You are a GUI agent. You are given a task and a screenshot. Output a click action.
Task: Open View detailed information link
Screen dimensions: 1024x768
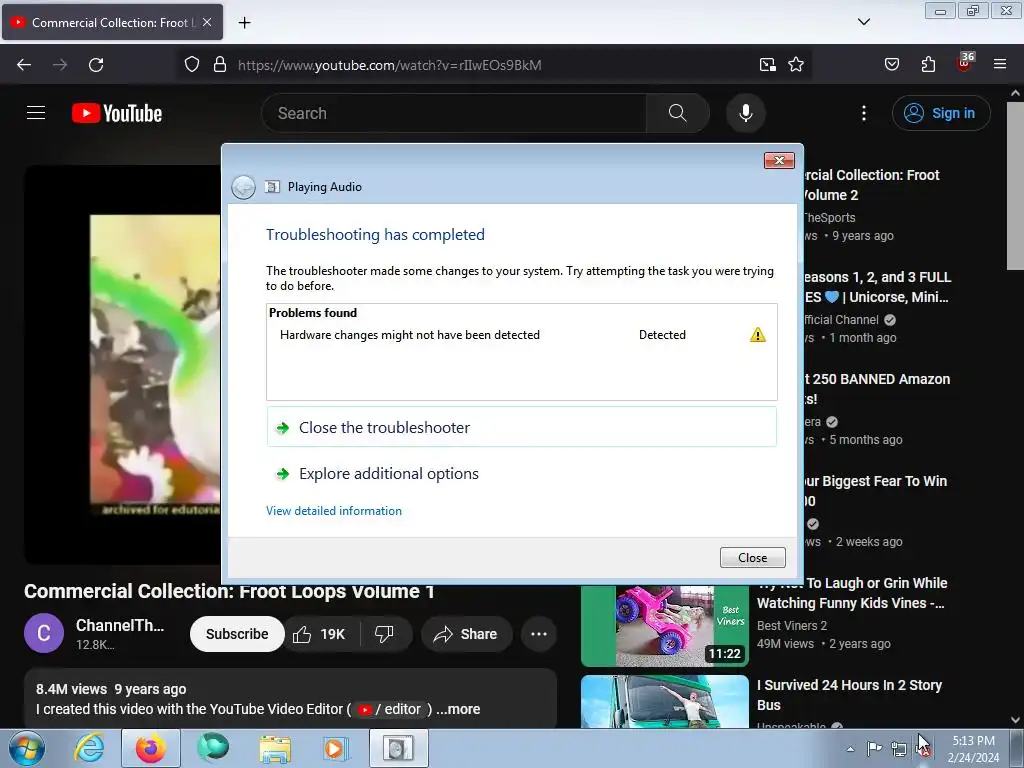pos(334,511)
